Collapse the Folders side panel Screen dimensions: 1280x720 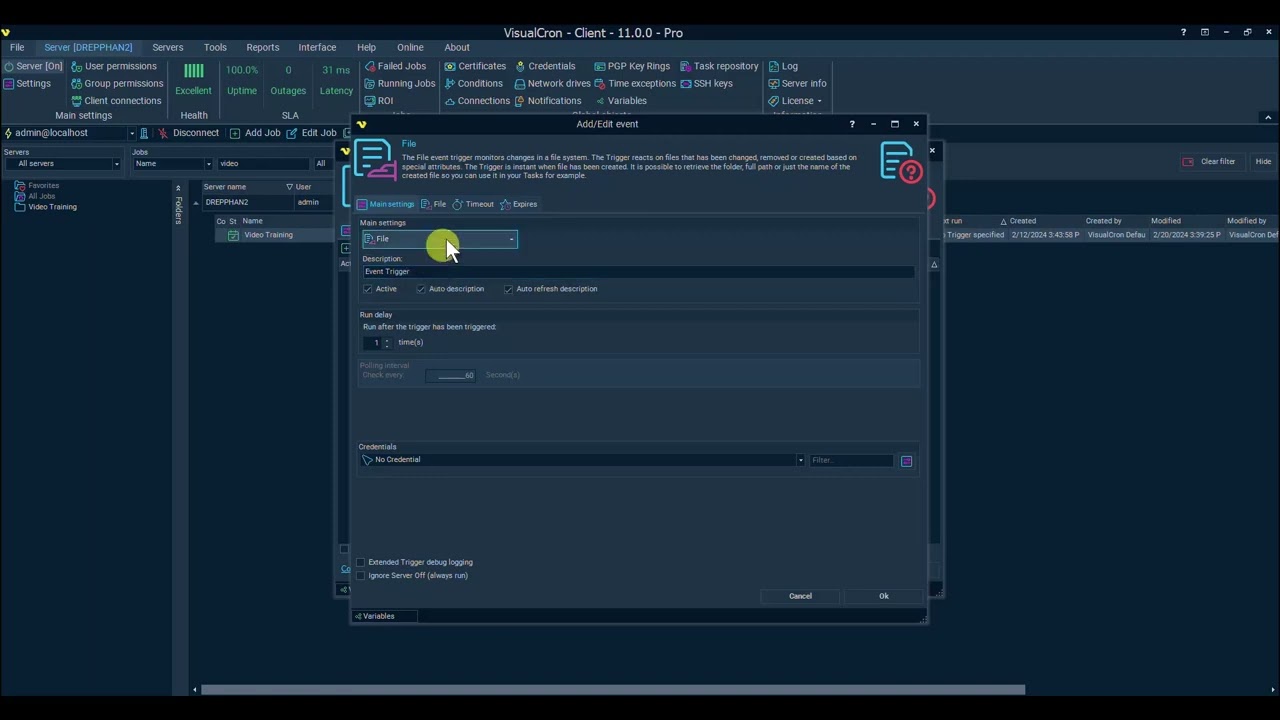(178, 188)
